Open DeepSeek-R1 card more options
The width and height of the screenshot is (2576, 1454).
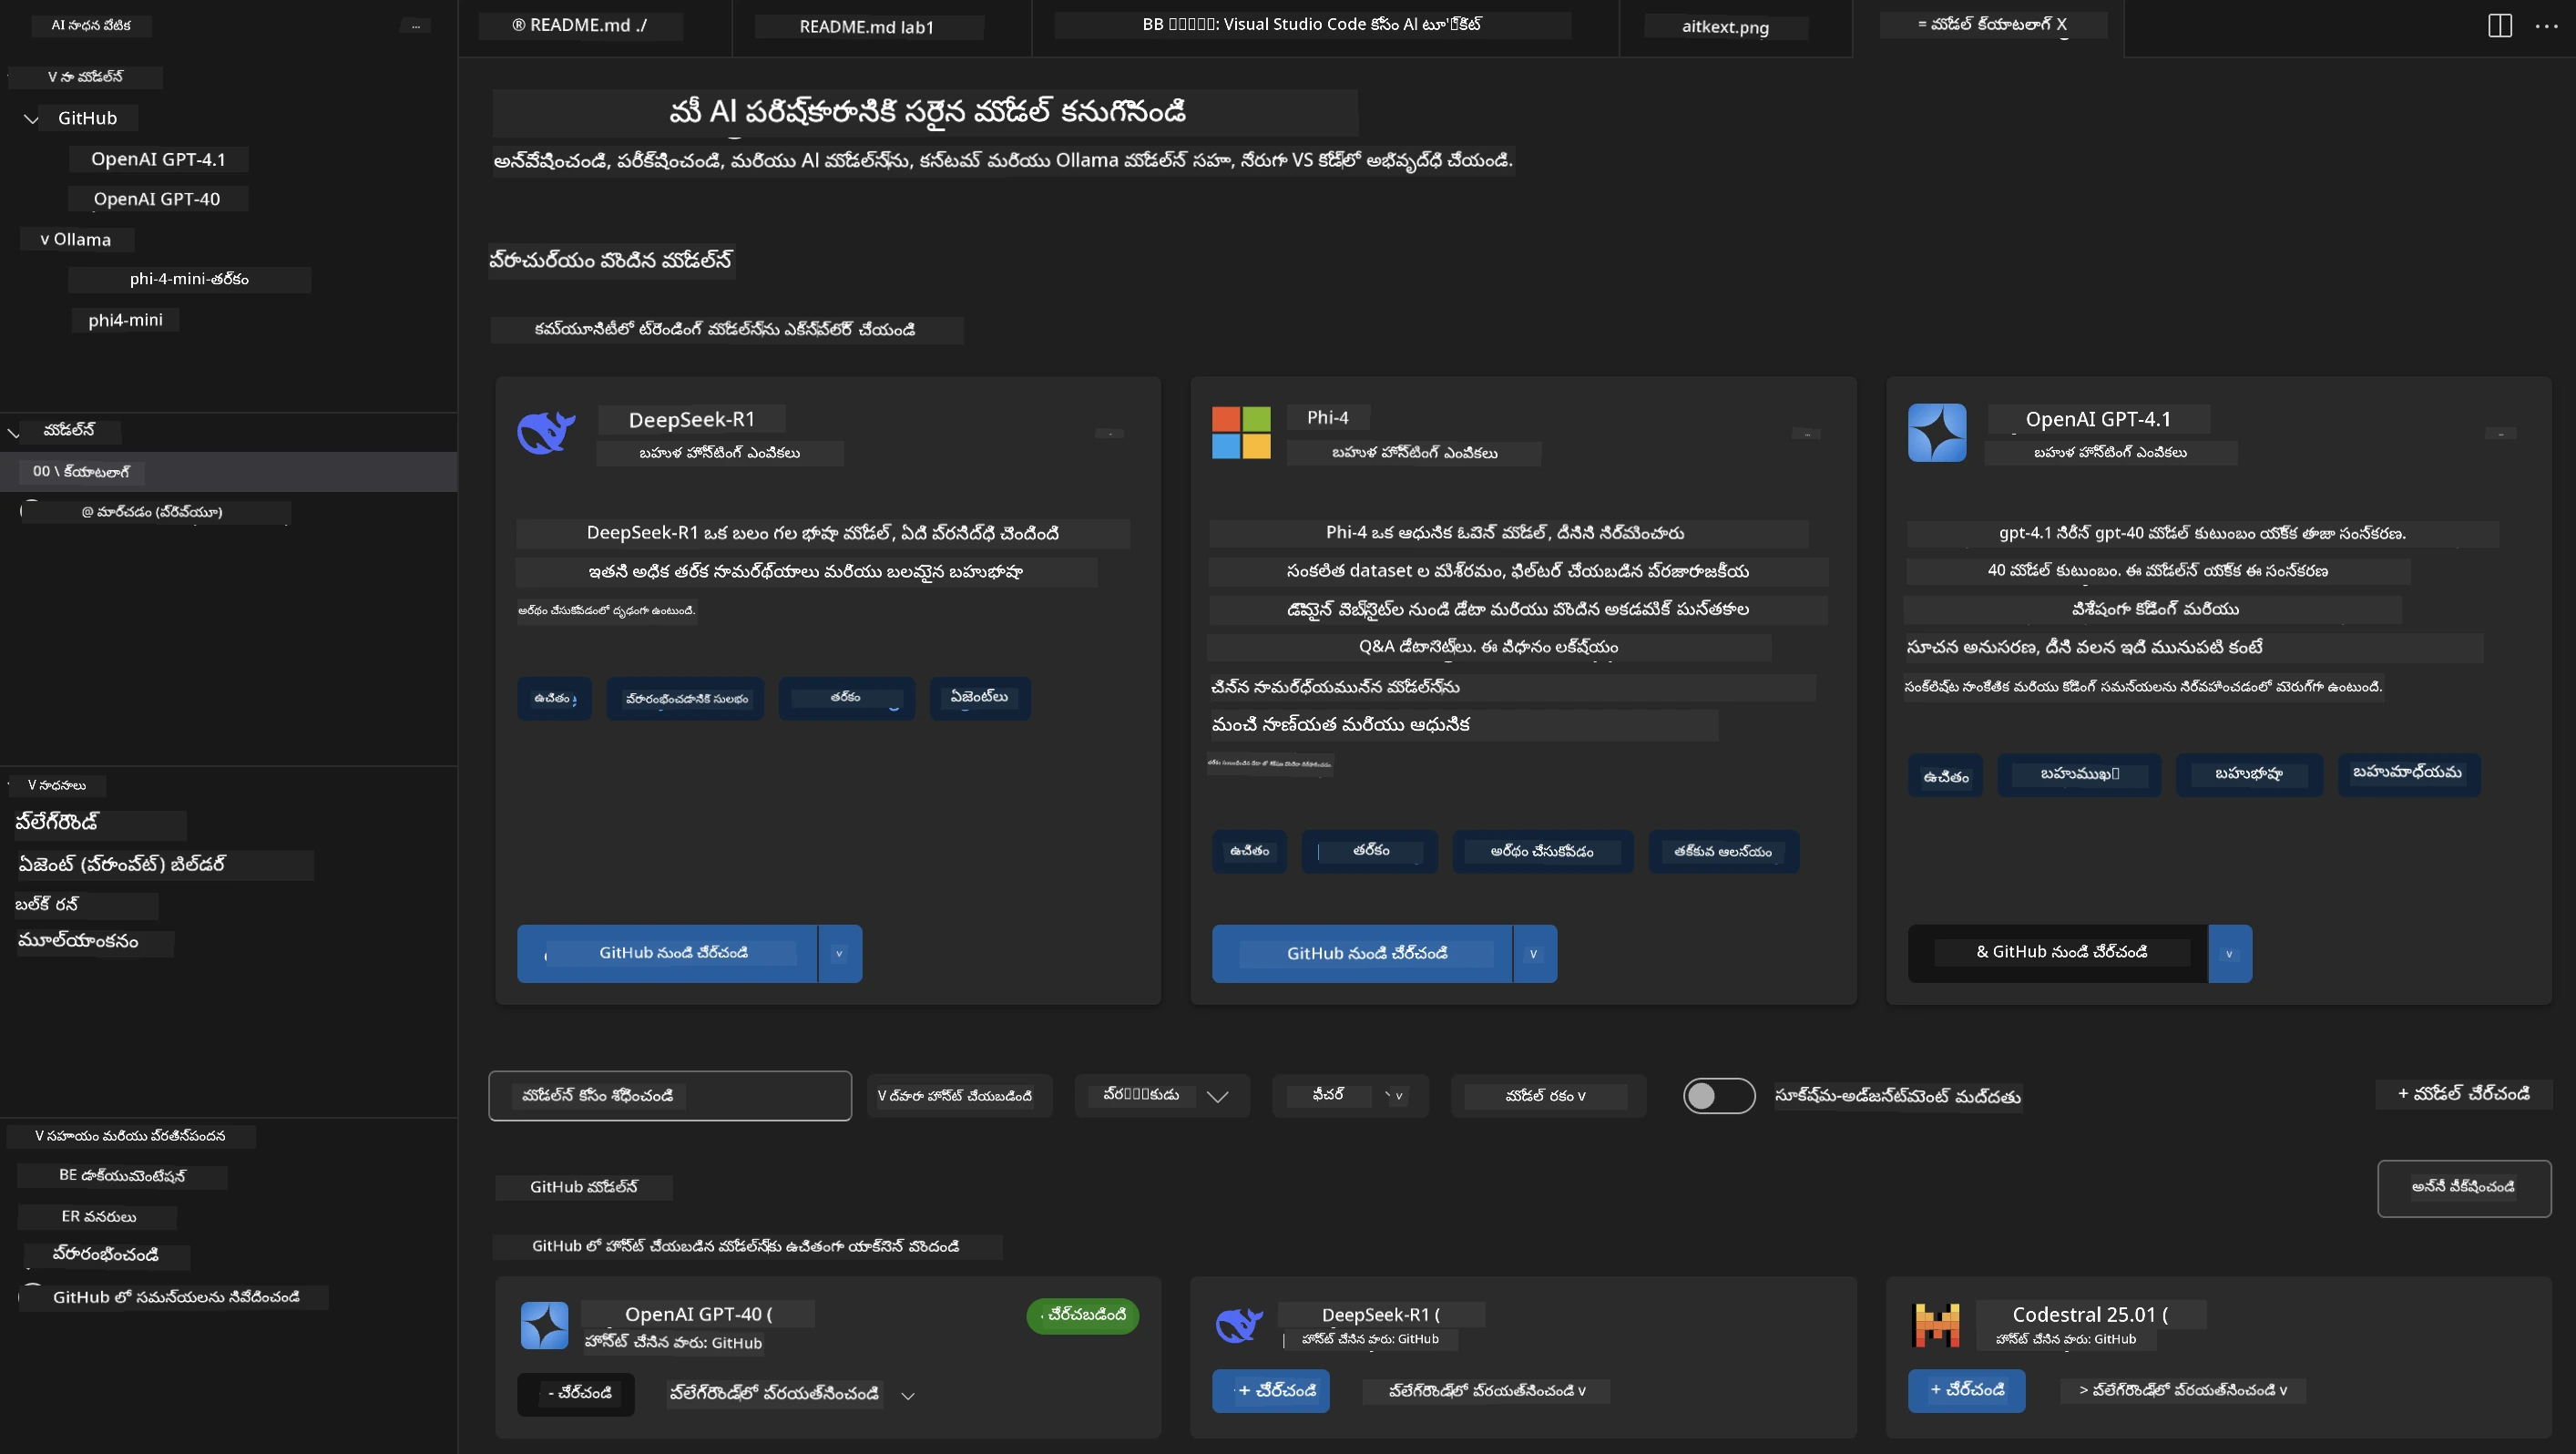coord(1109,433)
